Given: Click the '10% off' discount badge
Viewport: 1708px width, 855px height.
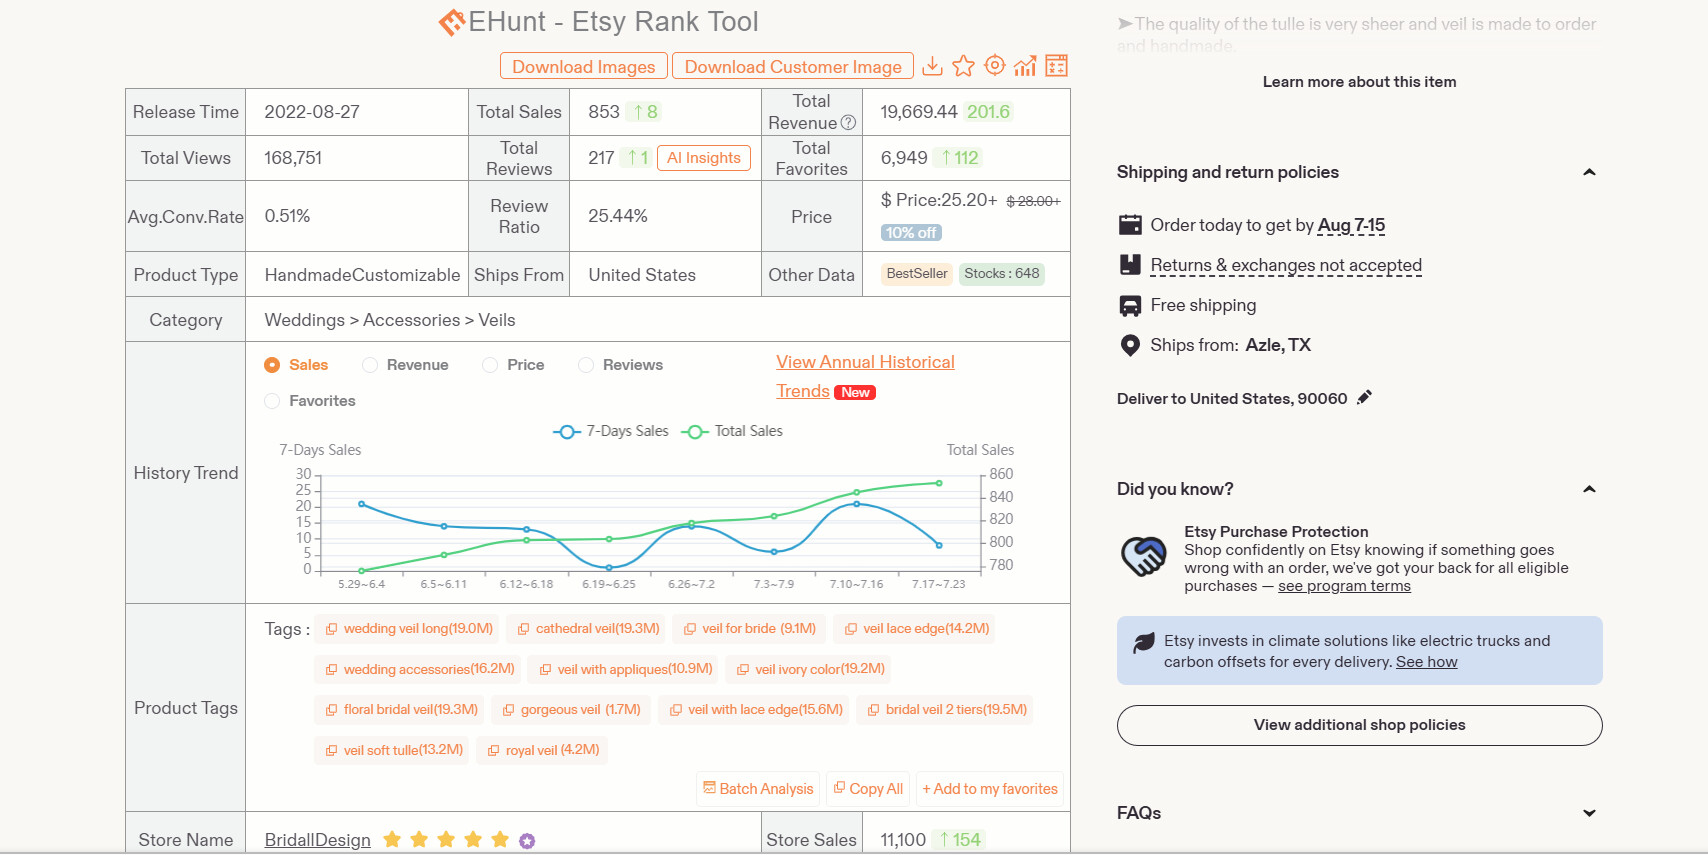Looking at the screenshot, I should tap(911, 233).
